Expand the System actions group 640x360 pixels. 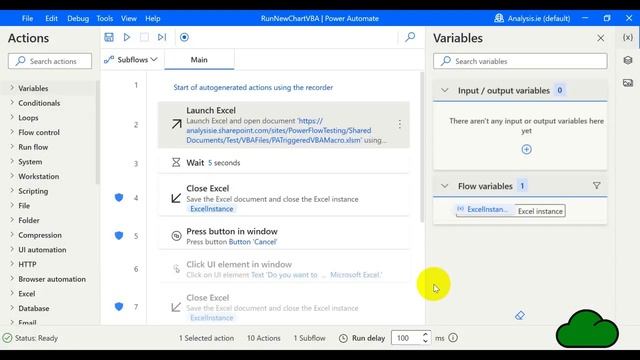coord(12,161)
